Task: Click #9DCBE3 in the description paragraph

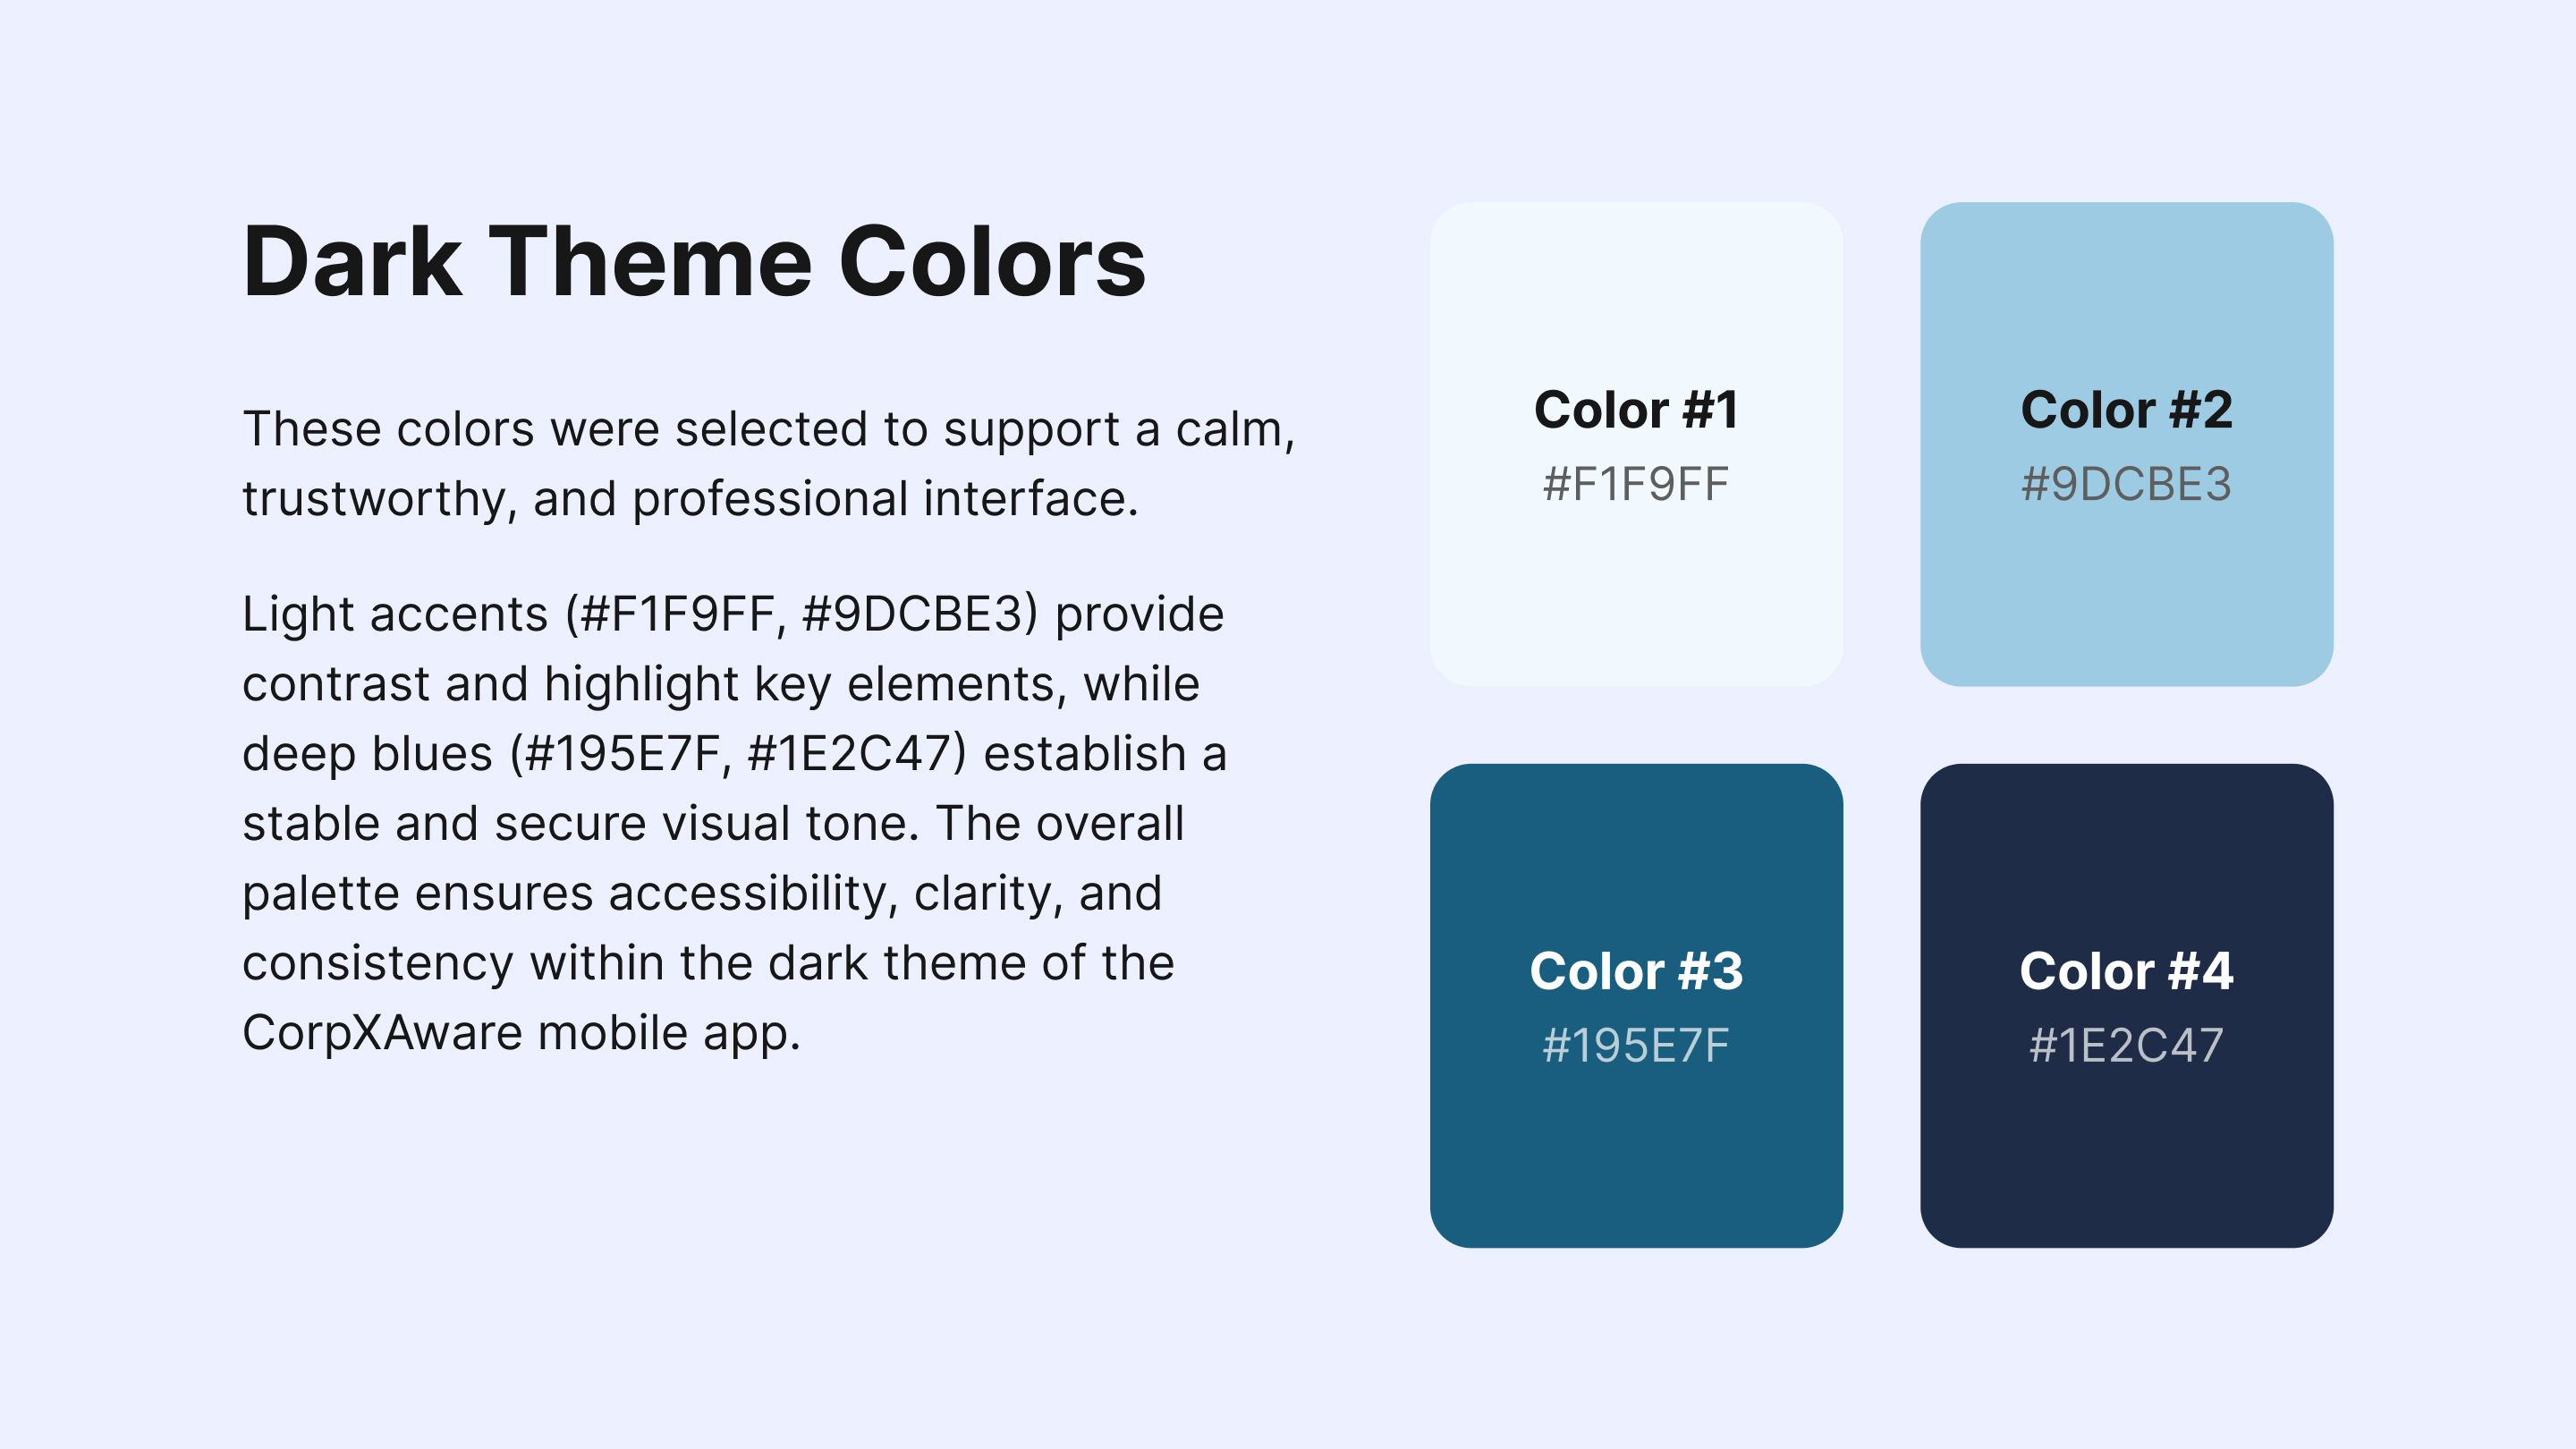Action: 912,614
